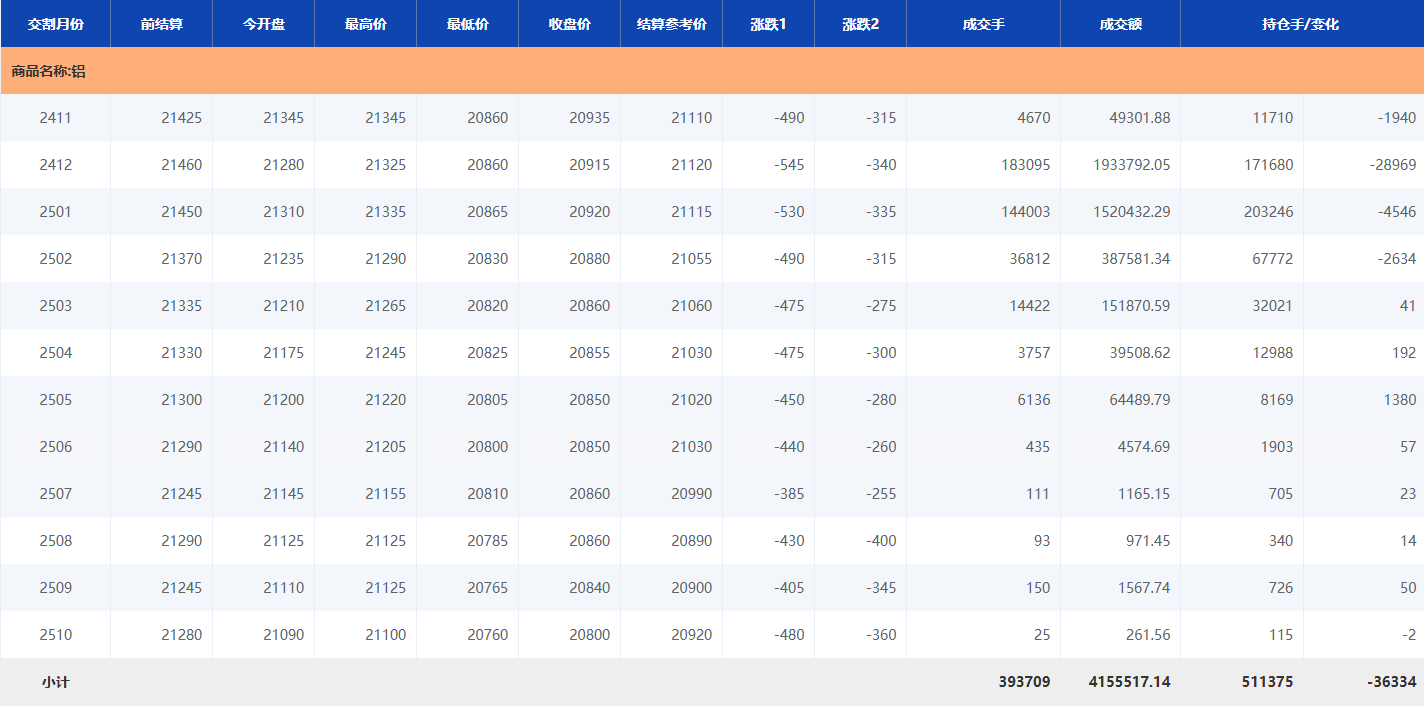Click the 小计 subtotal label
This screenshot has width=1424, height=706.
55,682
